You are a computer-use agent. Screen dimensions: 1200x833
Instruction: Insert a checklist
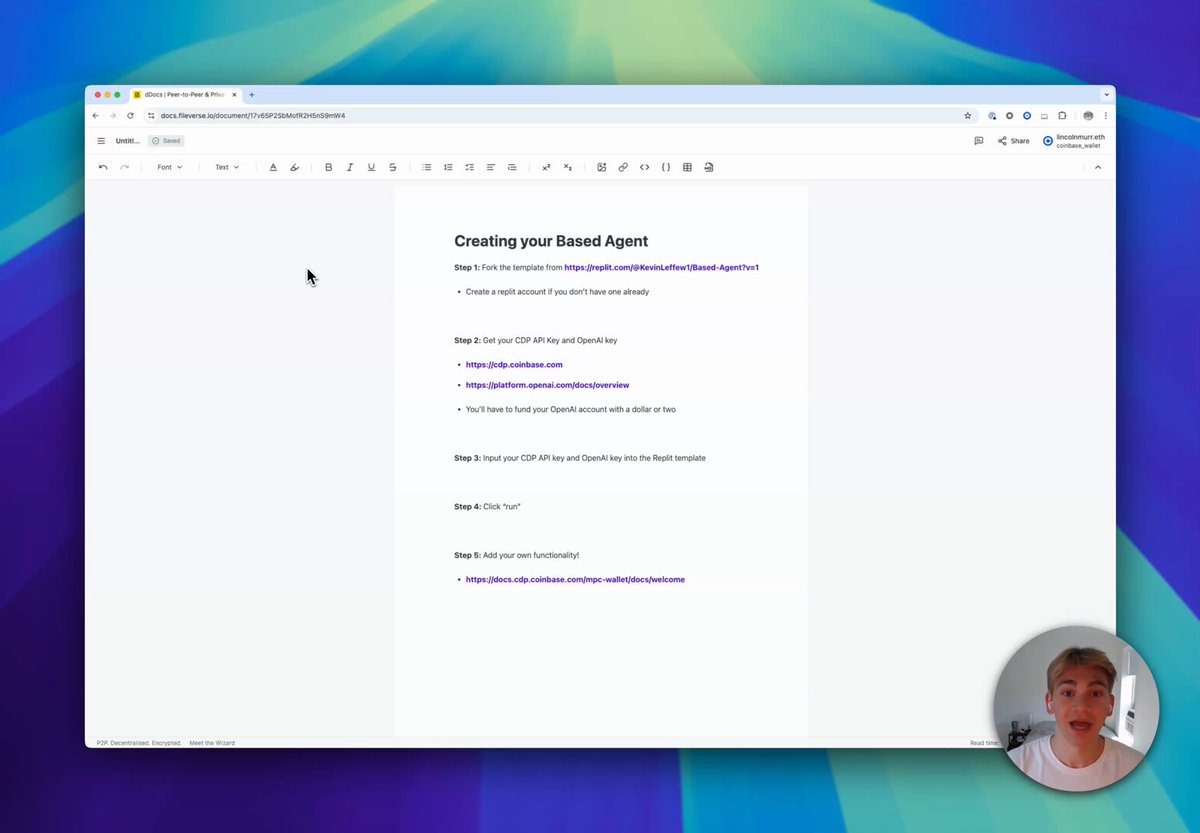click(469, 167)
